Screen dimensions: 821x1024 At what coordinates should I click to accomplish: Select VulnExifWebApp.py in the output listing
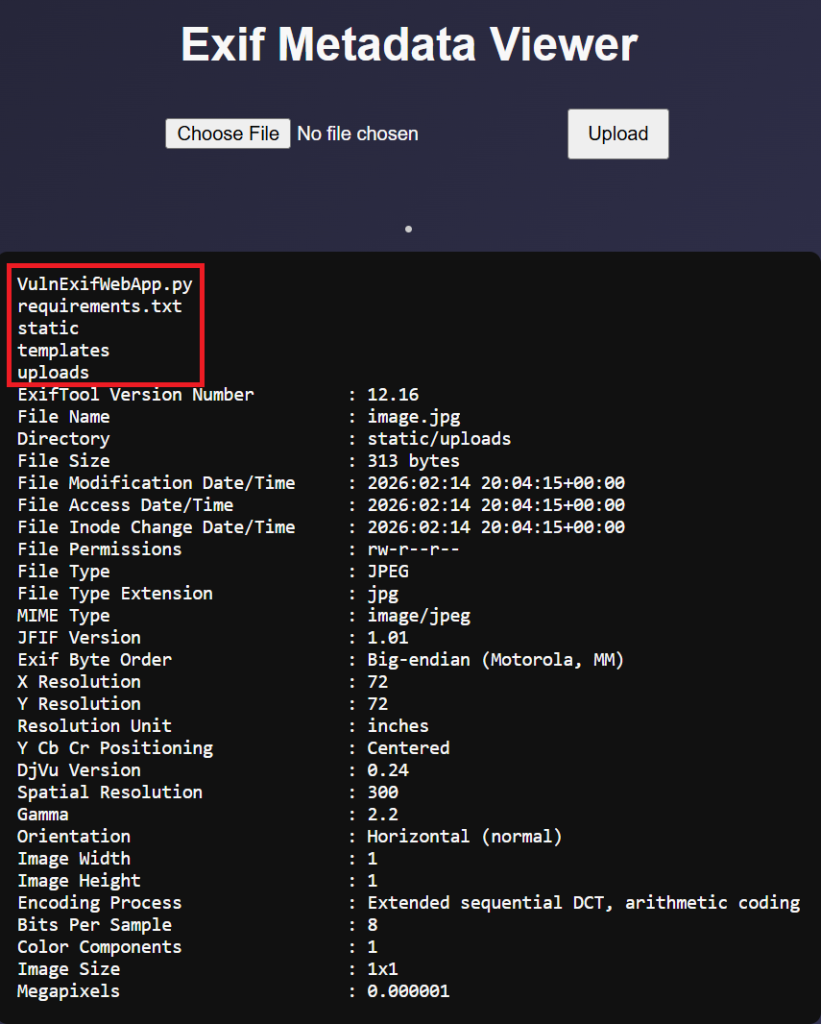tap(102, 284)
